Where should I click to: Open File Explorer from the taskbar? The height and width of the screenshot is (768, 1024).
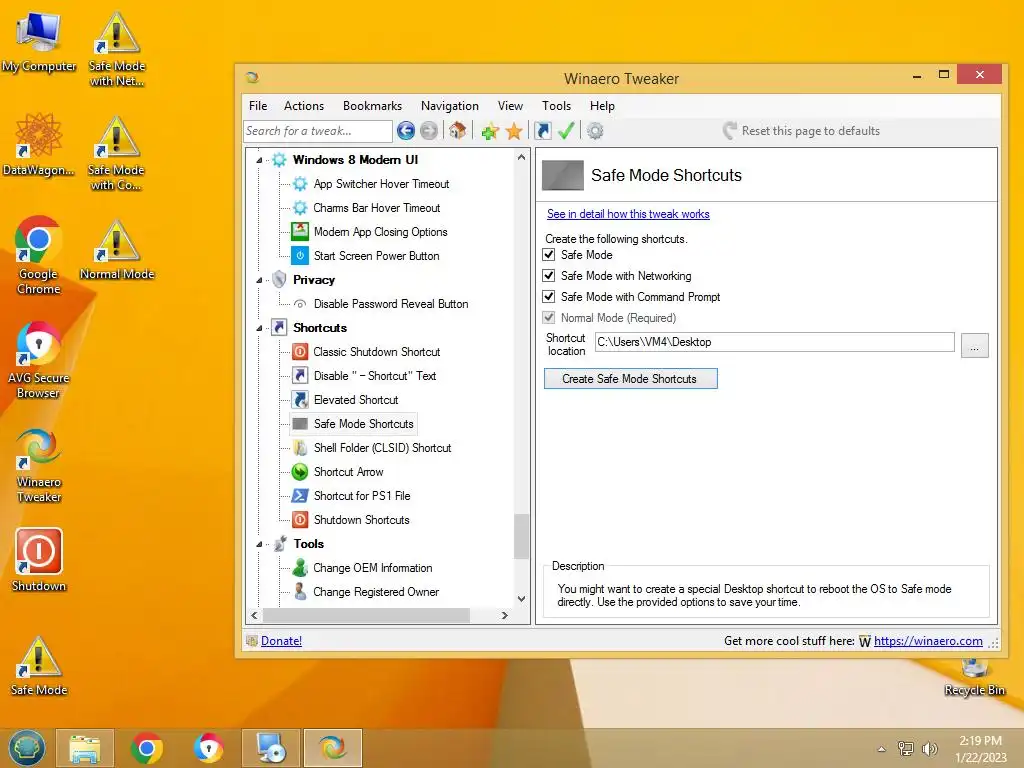click(x=85, y=748)
